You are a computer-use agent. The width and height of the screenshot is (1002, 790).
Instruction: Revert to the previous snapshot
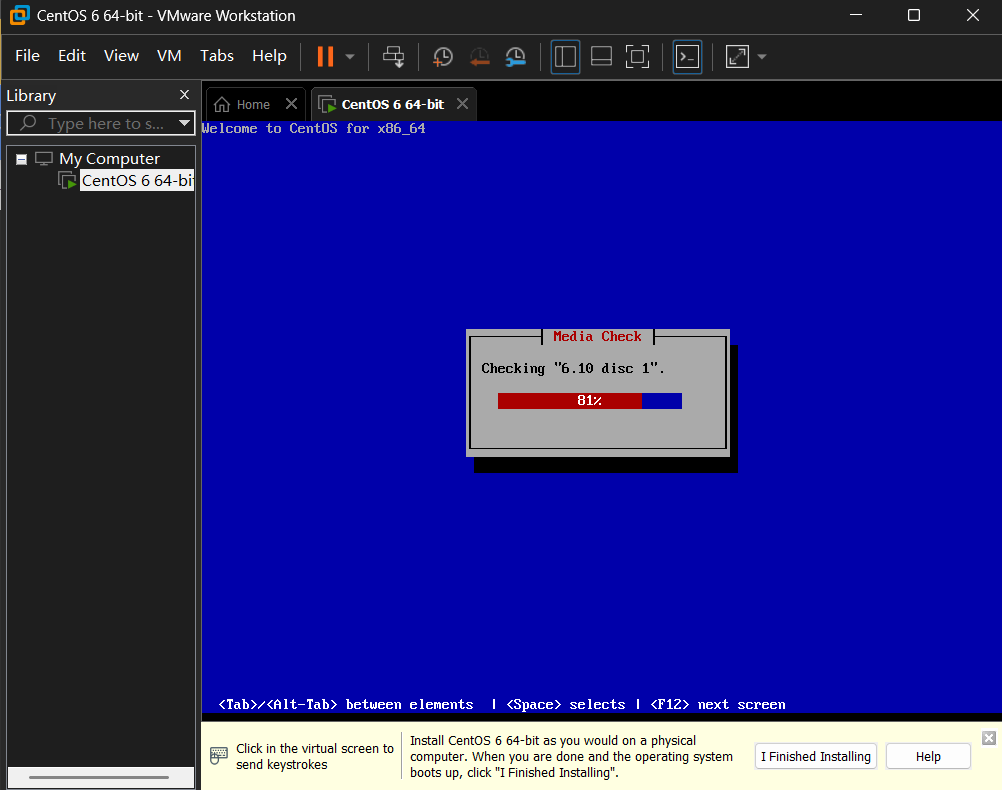tap(479, 56)
